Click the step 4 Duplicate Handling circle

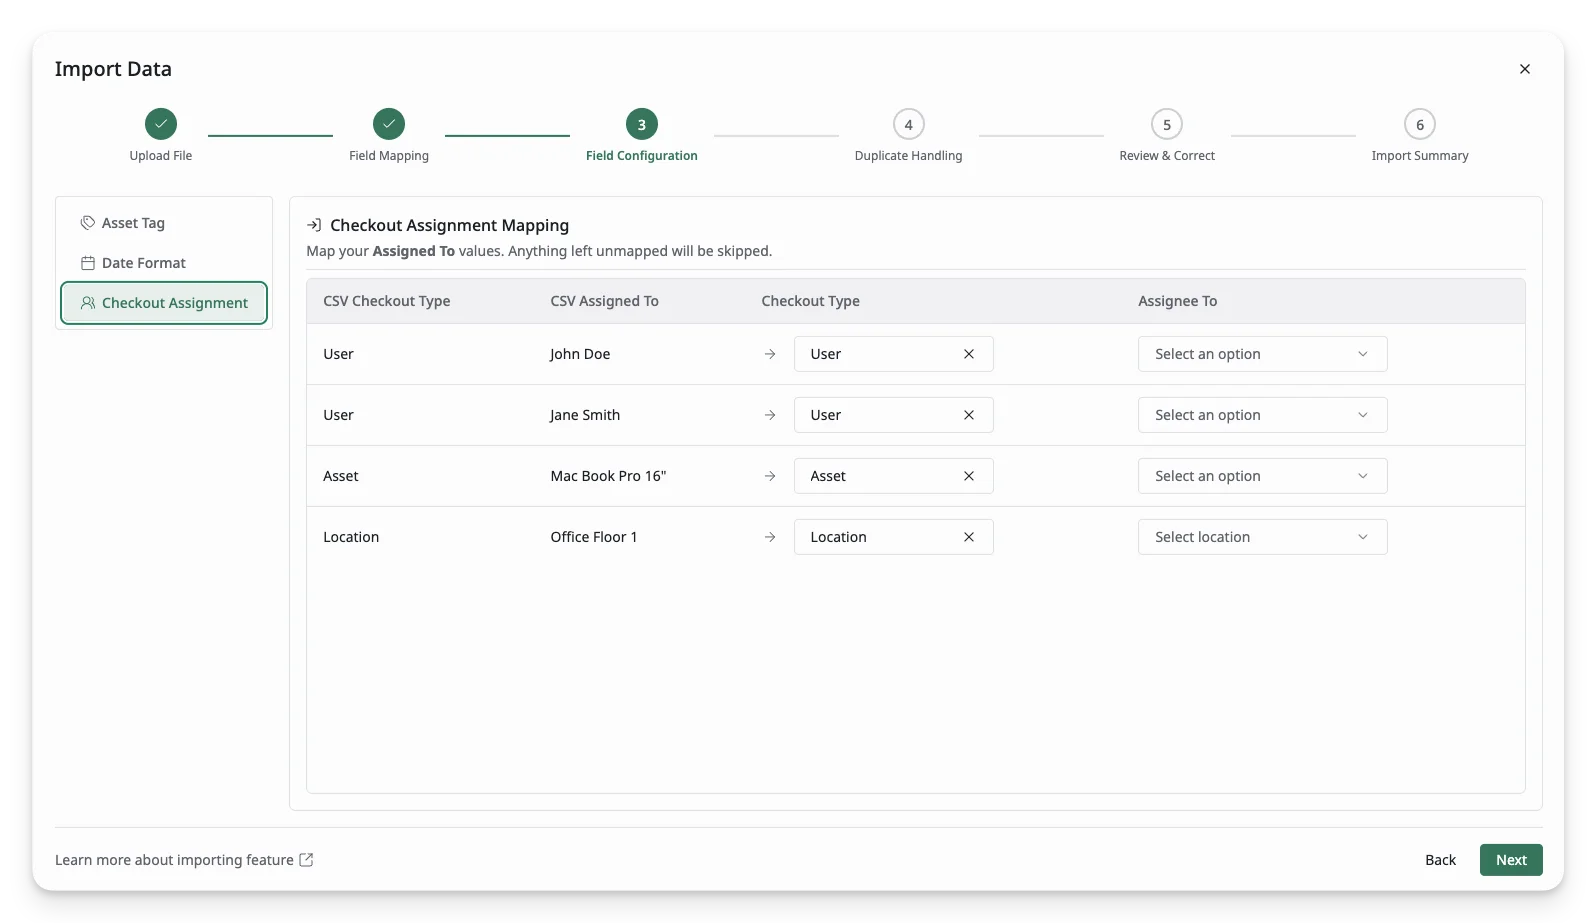point(908,124)
